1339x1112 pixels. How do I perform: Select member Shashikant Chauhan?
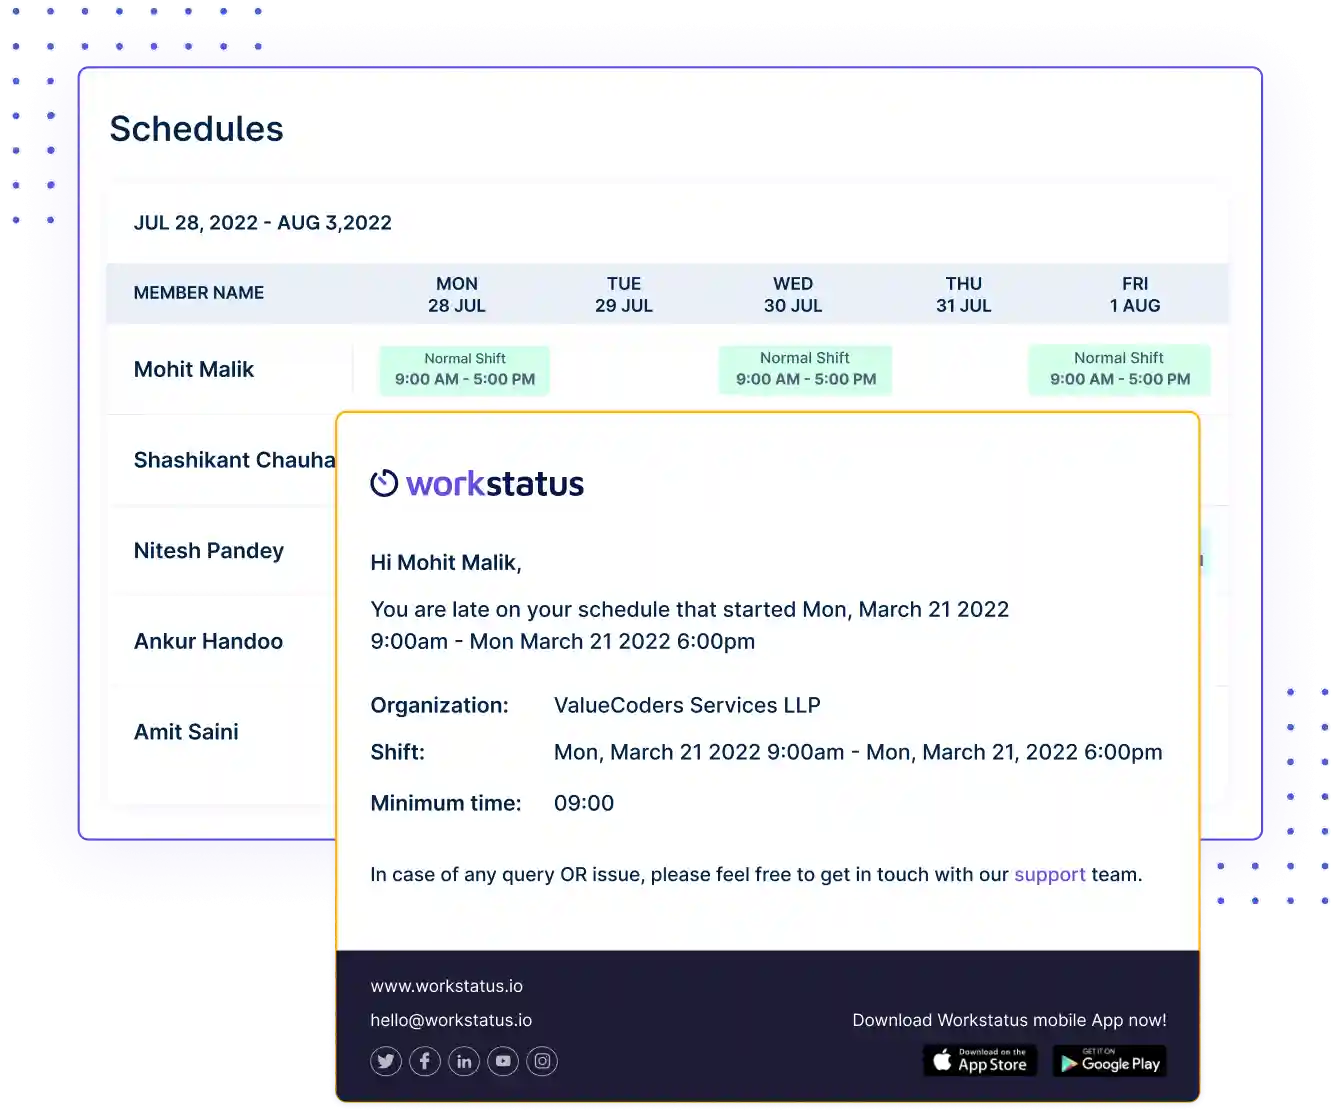(x=235, y=460)
